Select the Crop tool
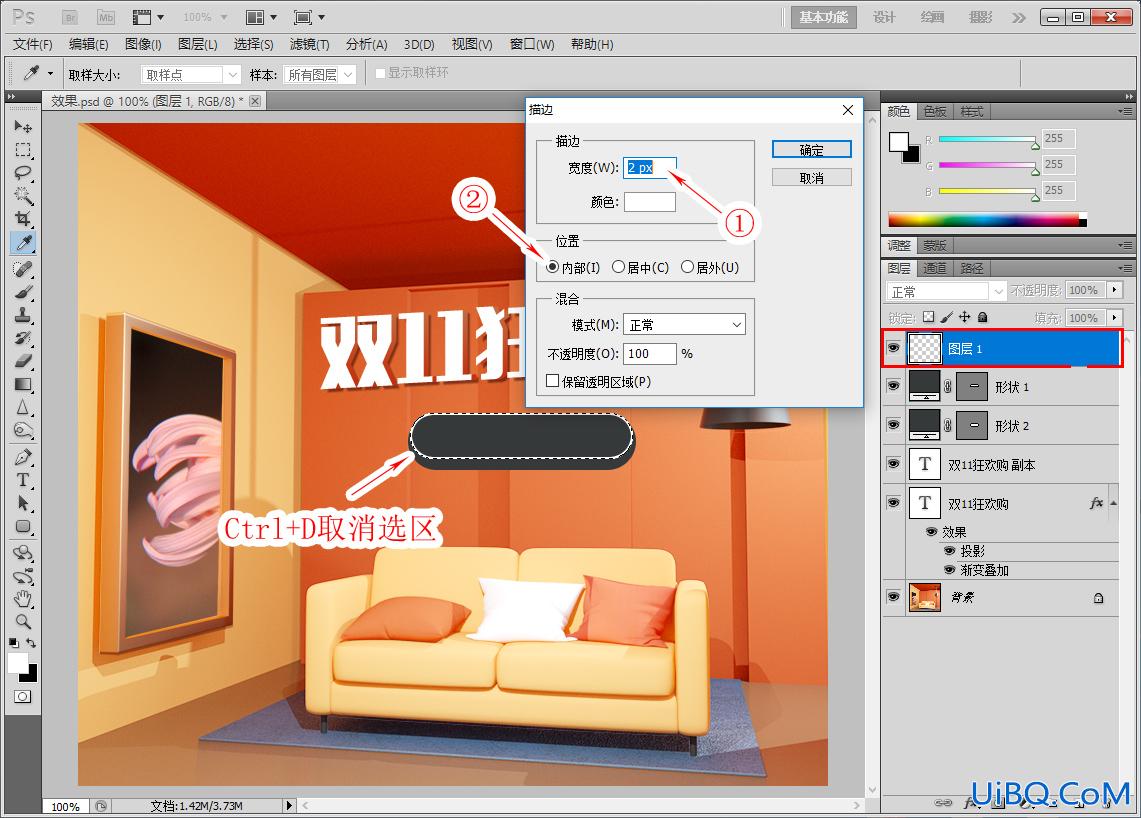The image size is (1141, 818). point(23,219)
